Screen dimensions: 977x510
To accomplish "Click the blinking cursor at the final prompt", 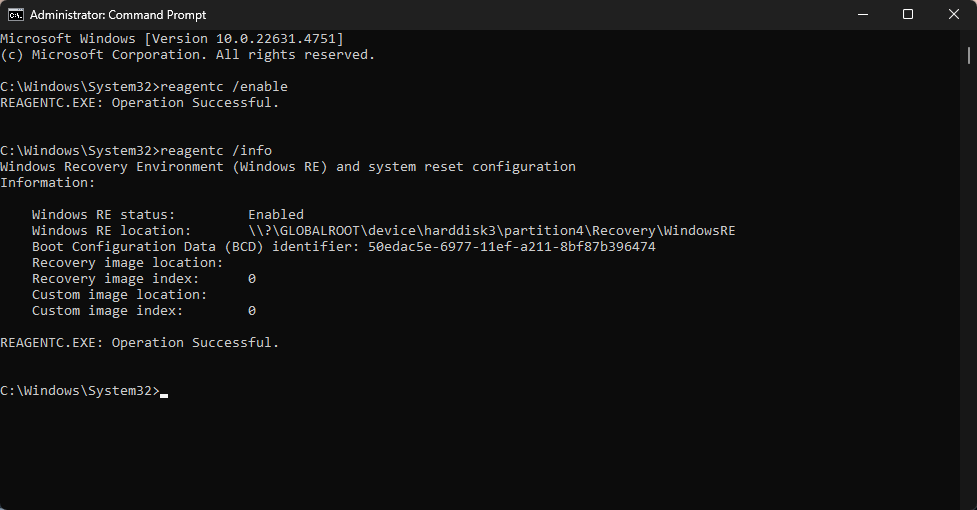I will click(x=164, y=395).
